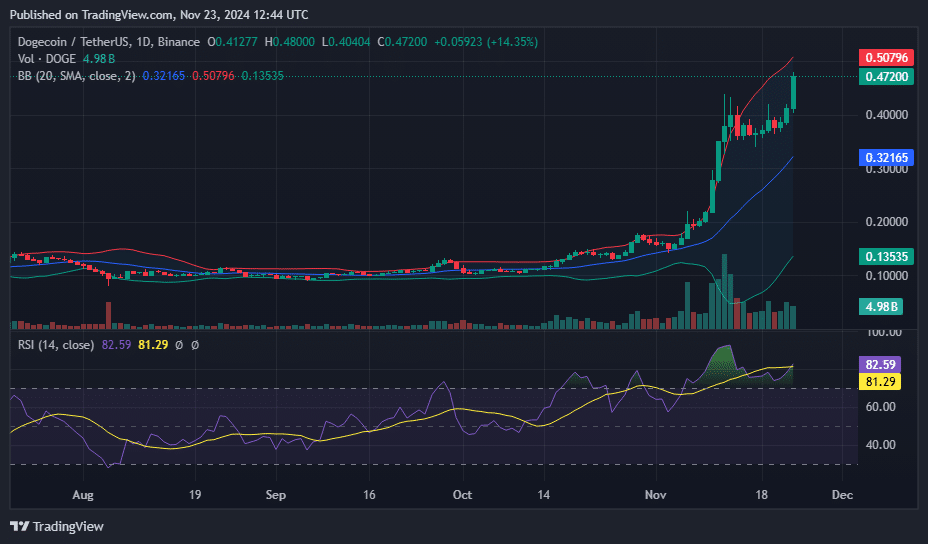Click the 18 date label on the time axis
928x544 pixels.
[x=761, y=495]
